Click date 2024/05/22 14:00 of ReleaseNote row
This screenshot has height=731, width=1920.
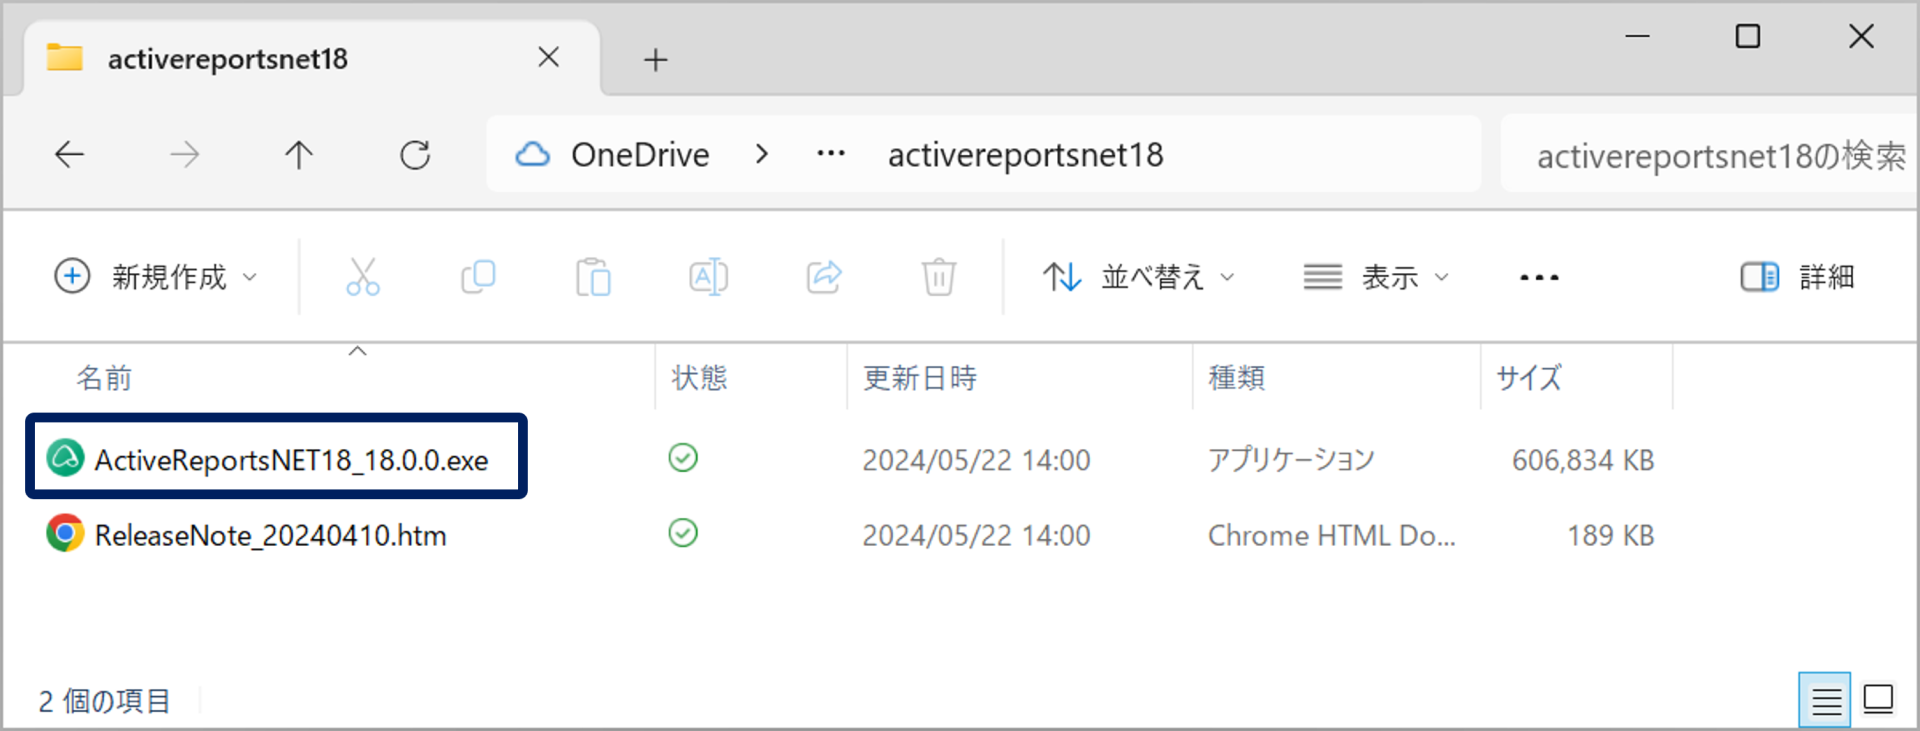[x=977, y=536]
